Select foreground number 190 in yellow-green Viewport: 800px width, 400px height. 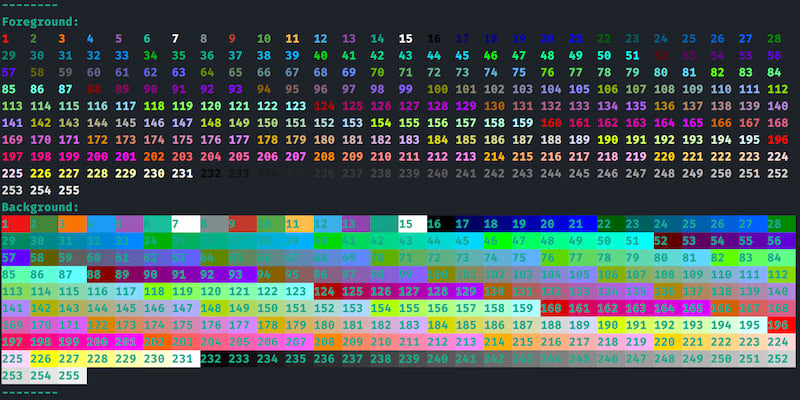click(x=607, y=140)
